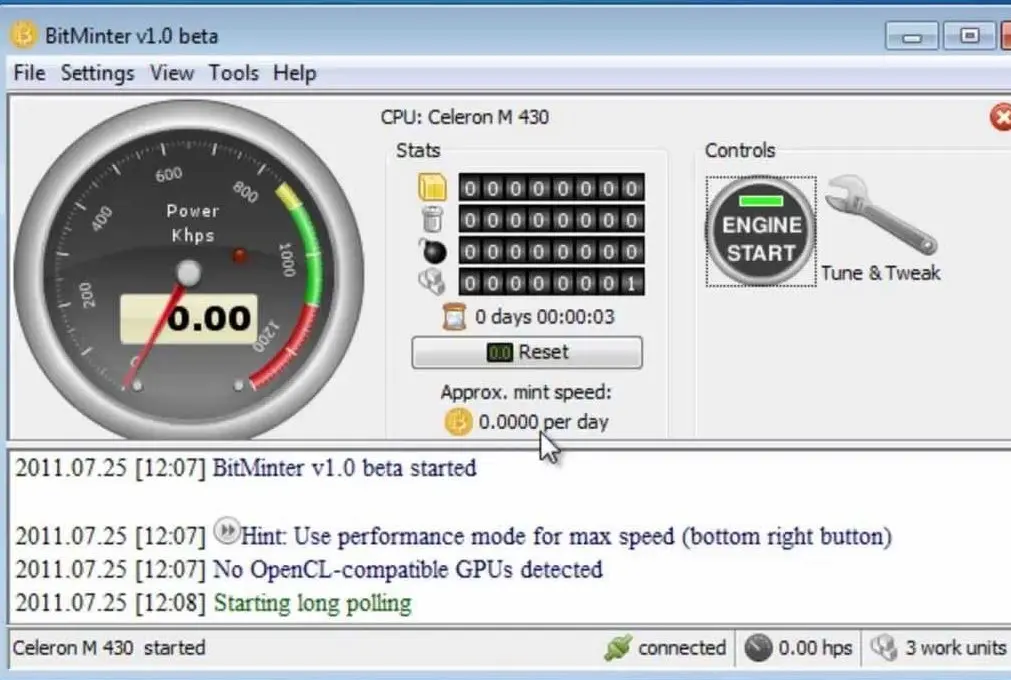Click the Power Khps speedometer readout
This screenshot has height=680, width=1011.
189,318
